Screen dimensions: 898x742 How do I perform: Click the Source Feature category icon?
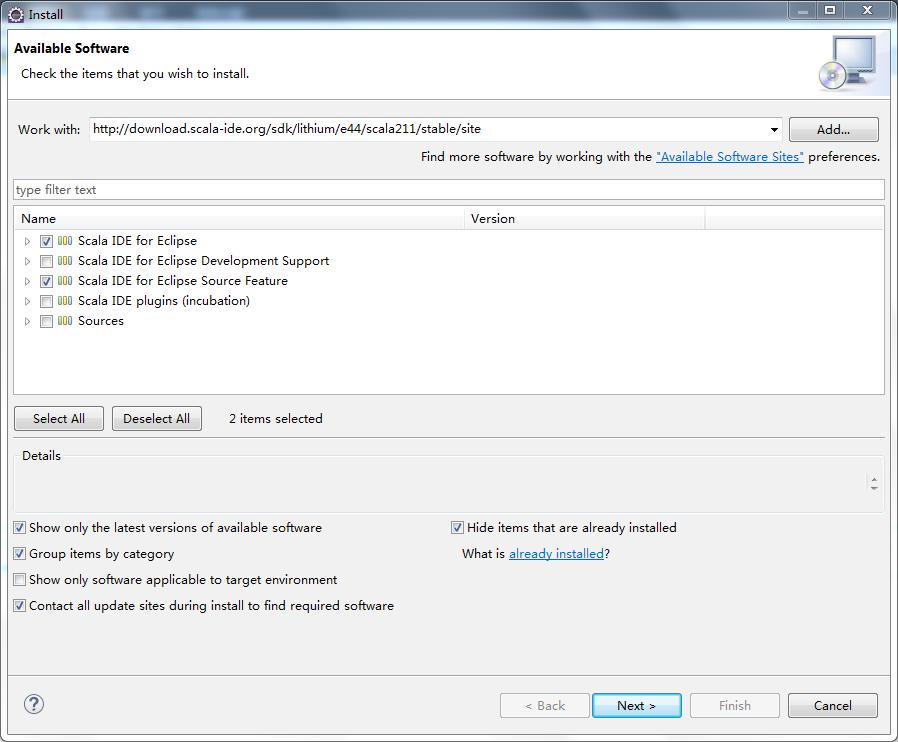point(65,281)
